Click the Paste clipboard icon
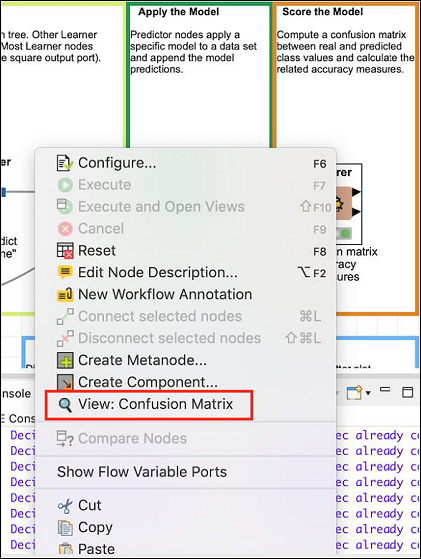The width and height of the screenshot is (421, 559). (65, 549)
